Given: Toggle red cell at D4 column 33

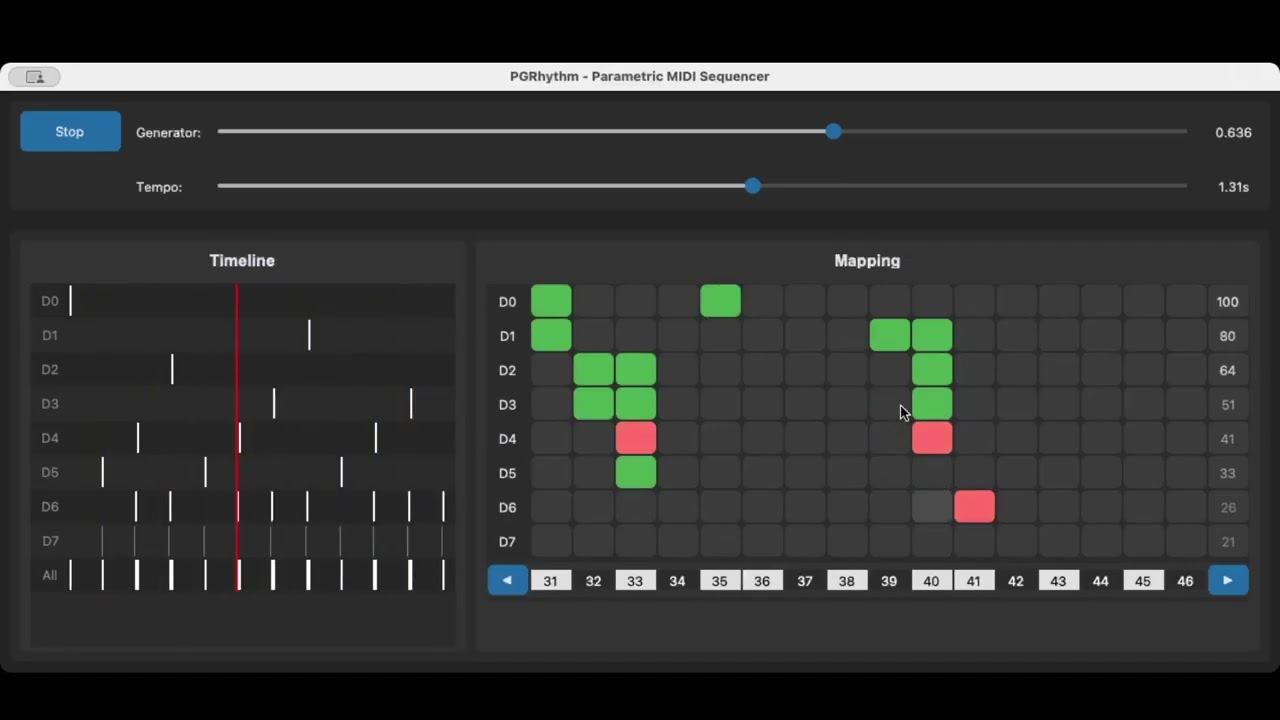Looking at the screenshot, I should click(x=636, y=438).
